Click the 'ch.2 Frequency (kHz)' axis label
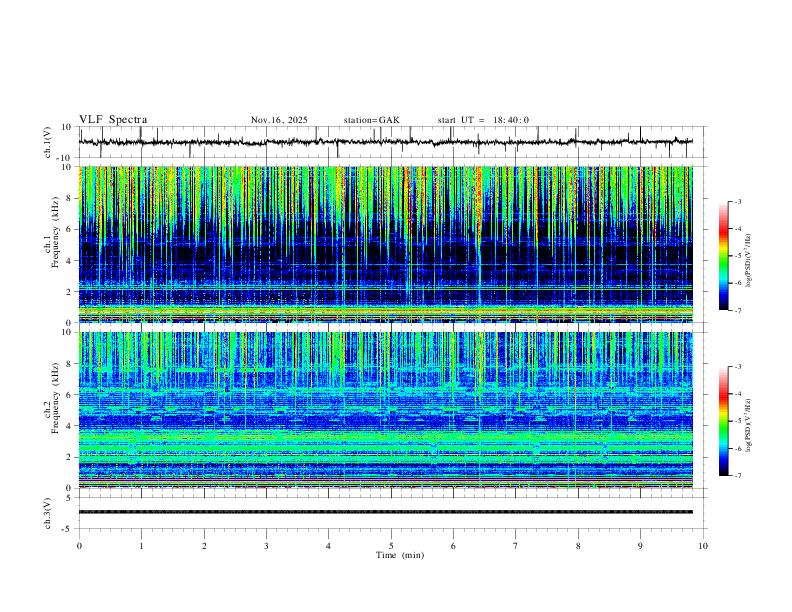792x612 pixels. point(52,398)
